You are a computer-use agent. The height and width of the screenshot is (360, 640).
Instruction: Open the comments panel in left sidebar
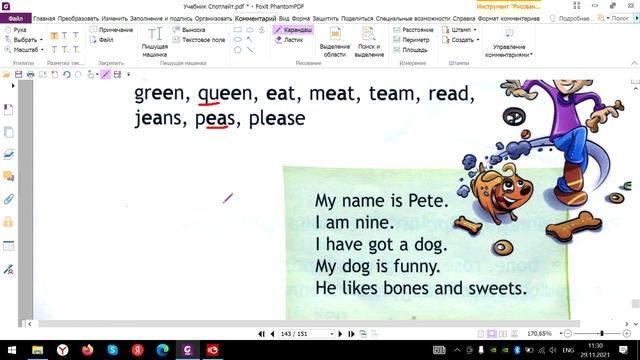(x=8, y=176)
